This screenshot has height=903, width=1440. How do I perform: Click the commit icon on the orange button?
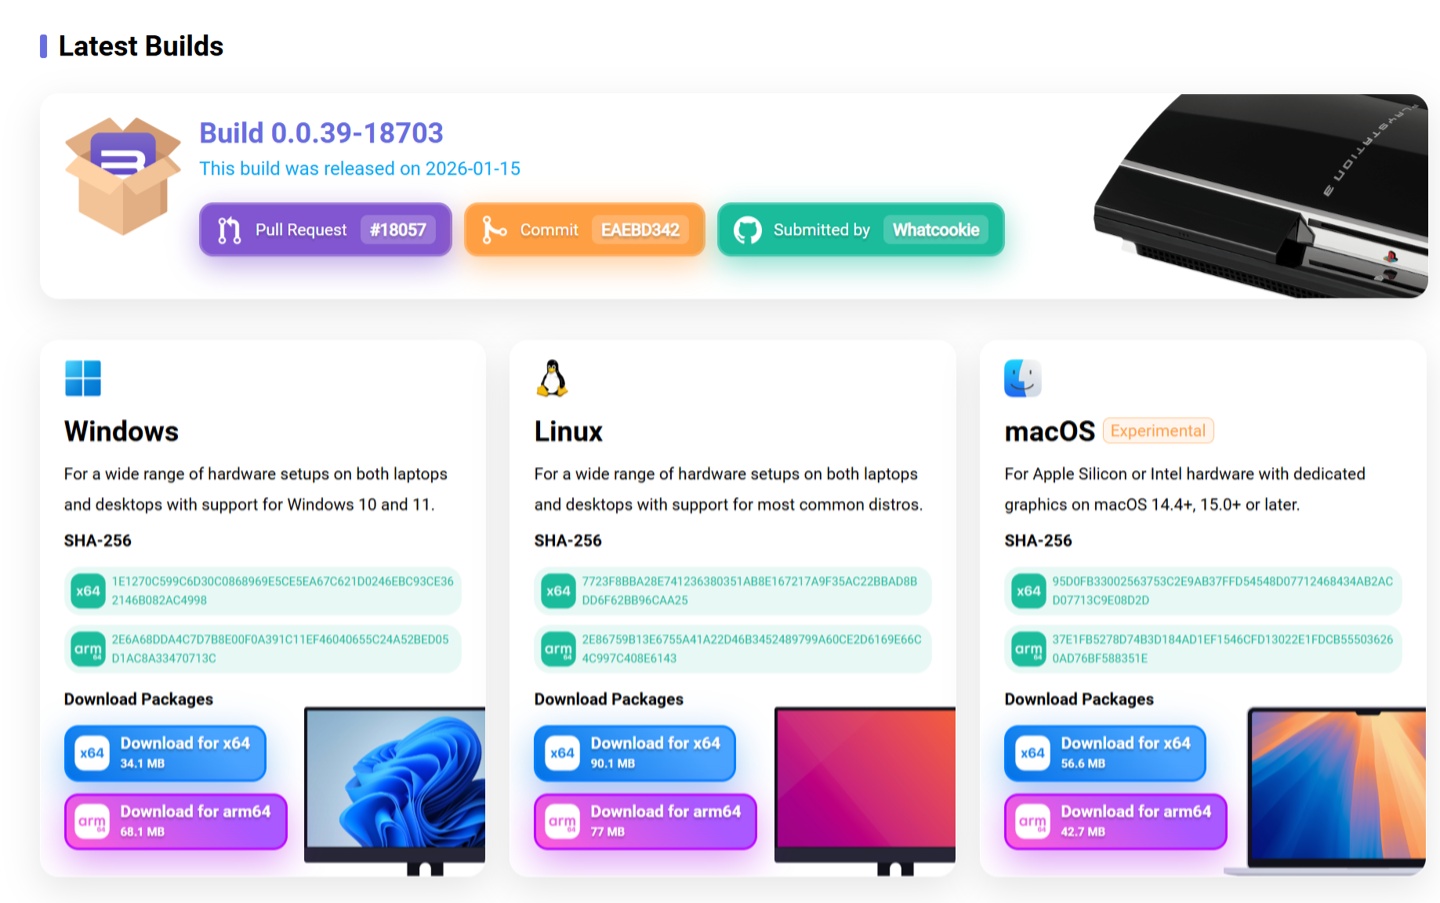(494, 230)
